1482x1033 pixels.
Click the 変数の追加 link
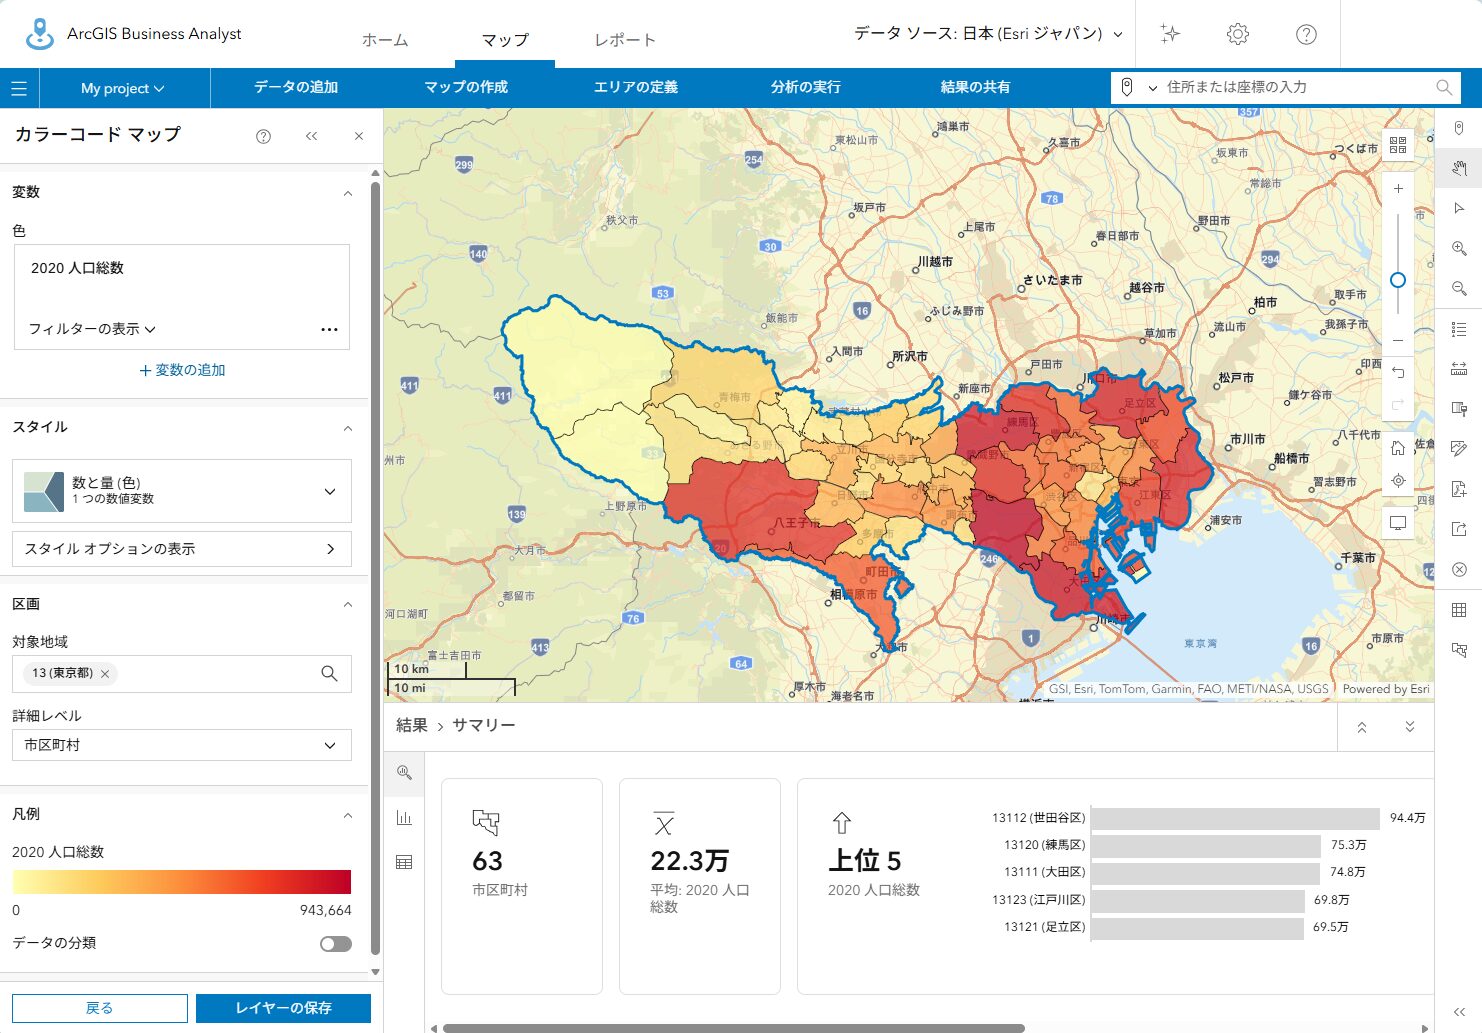pos(182,370)
